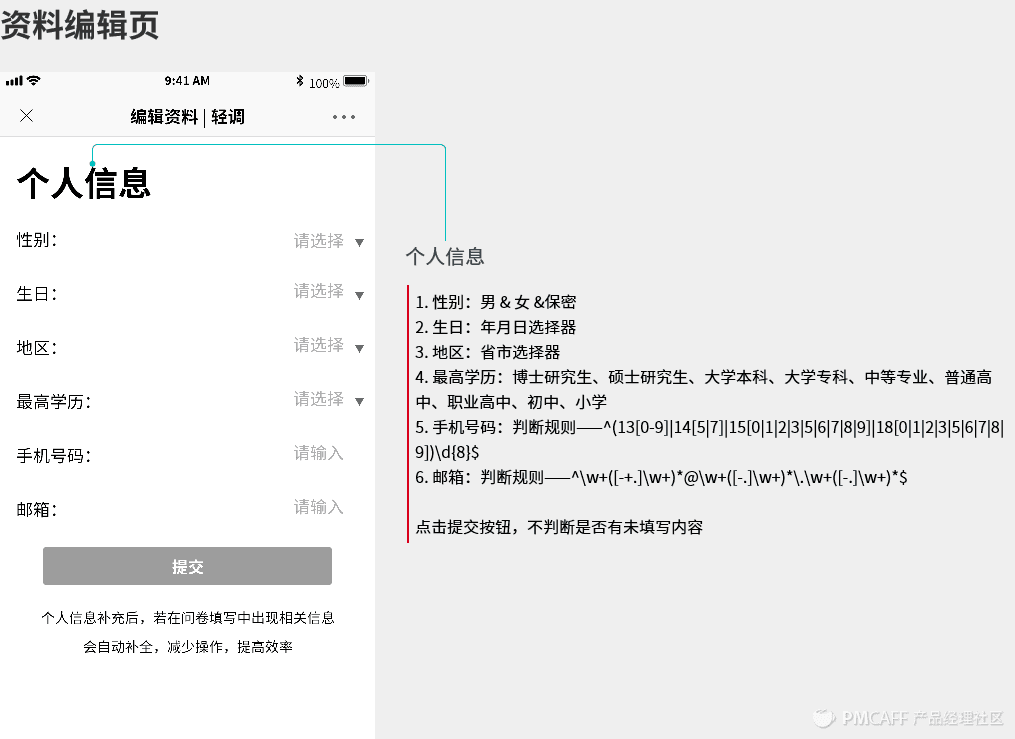Screen dimensions: 1015x739
Task: Click annotation line 2. 生日：年月日选择器
Action: tap(496, 327)
